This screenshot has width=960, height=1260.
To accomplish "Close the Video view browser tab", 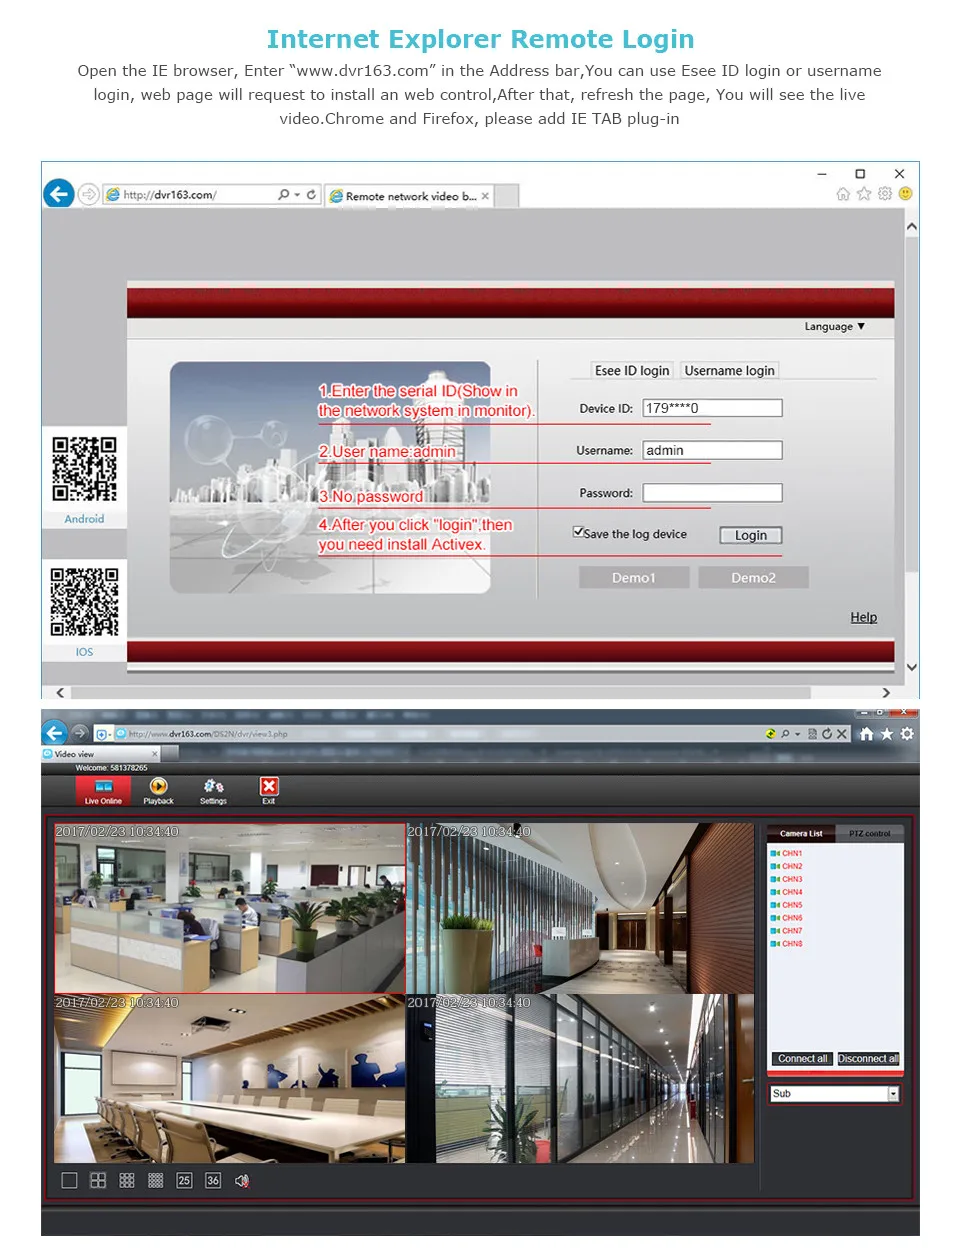I will point(154,754).
